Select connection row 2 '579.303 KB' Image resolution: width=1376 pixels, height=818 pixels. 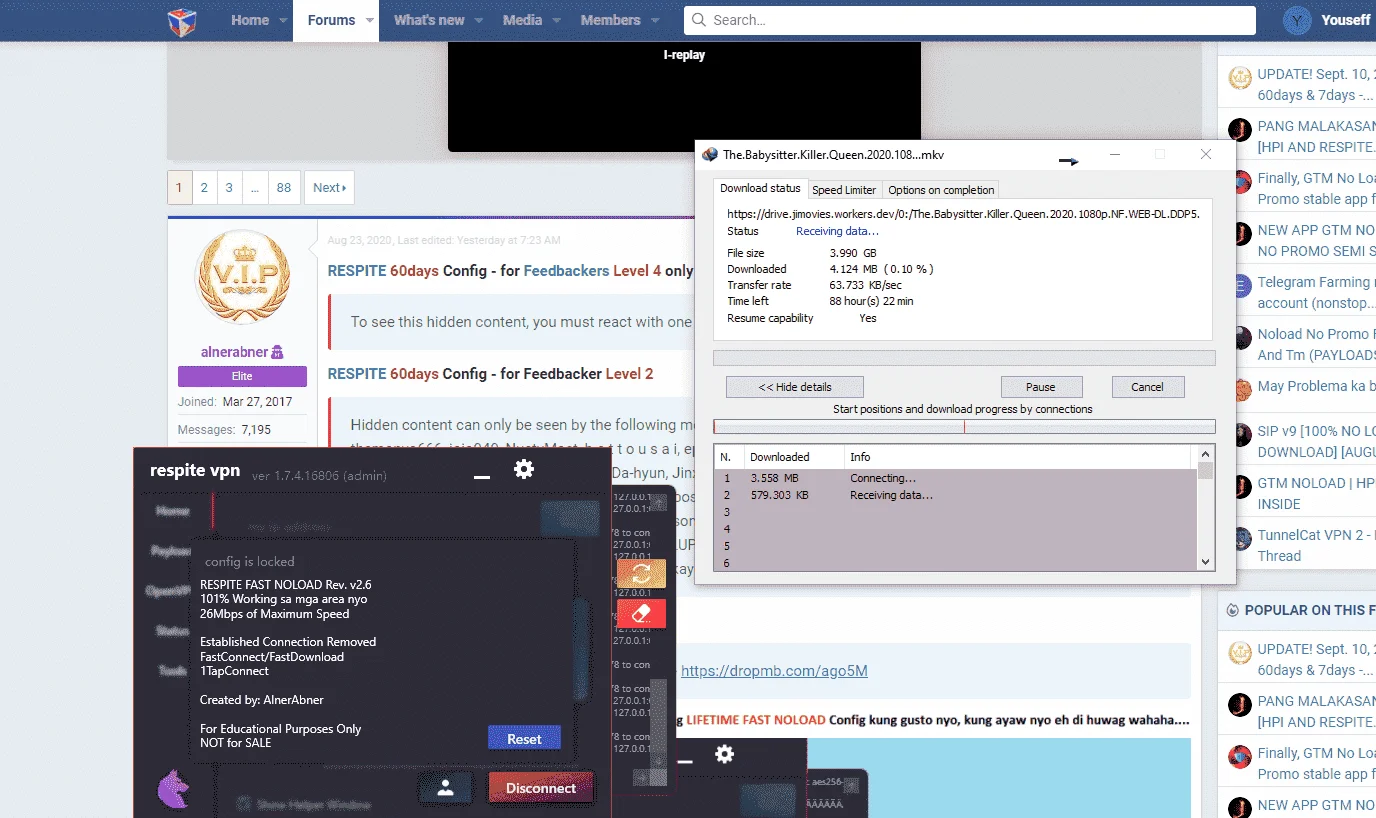[x=955, y=495]
